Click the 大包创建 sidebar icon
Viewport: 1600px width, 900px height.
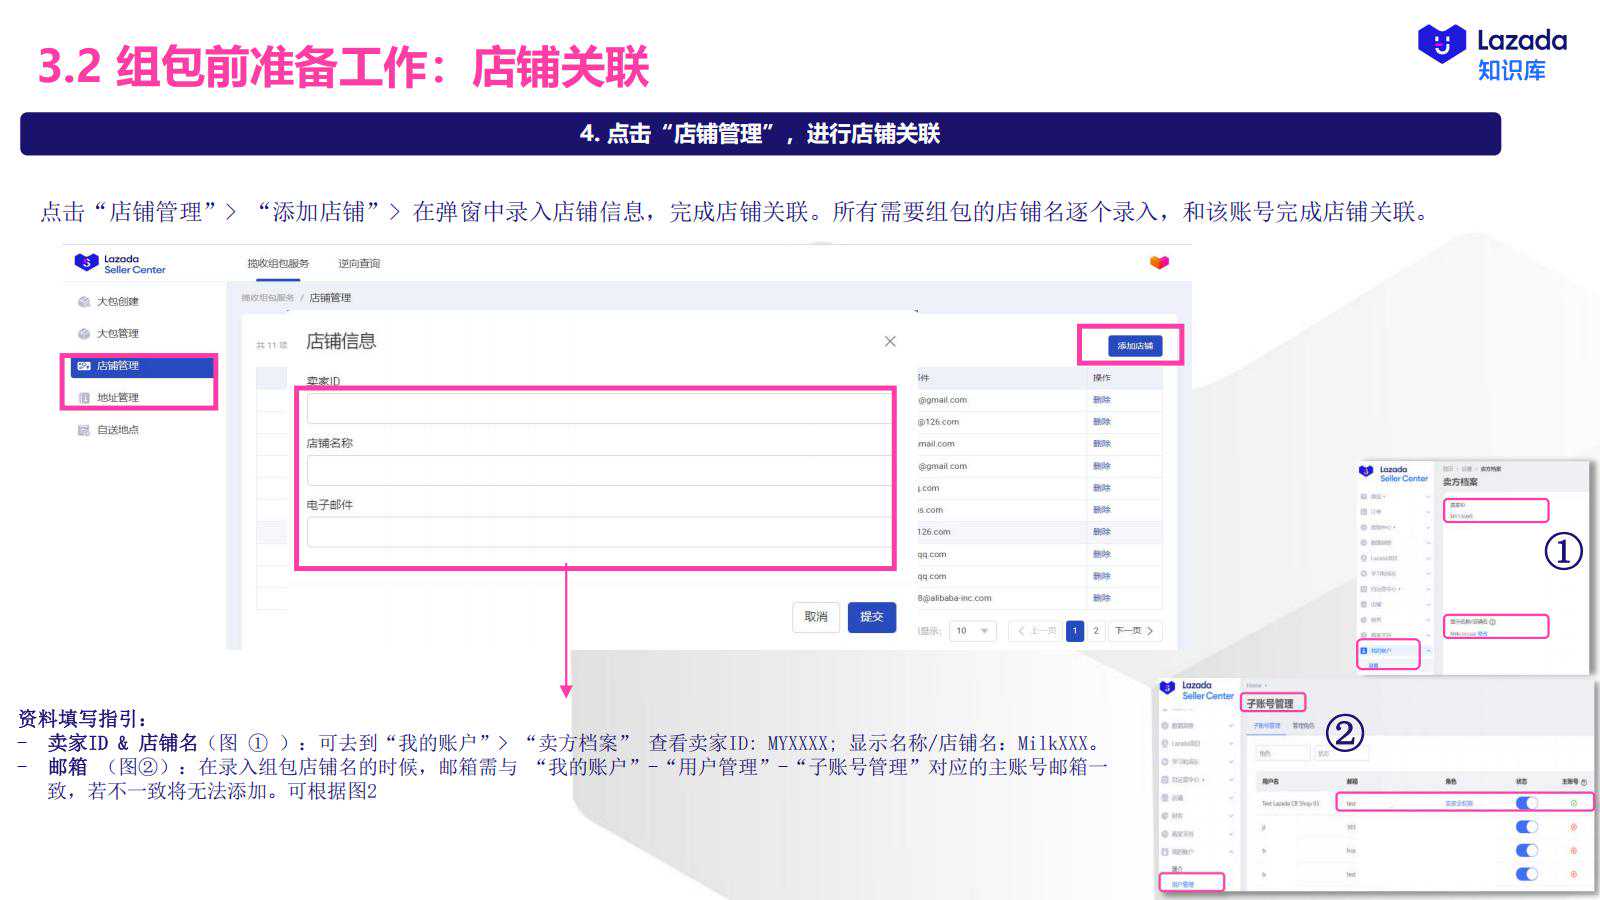84,301
